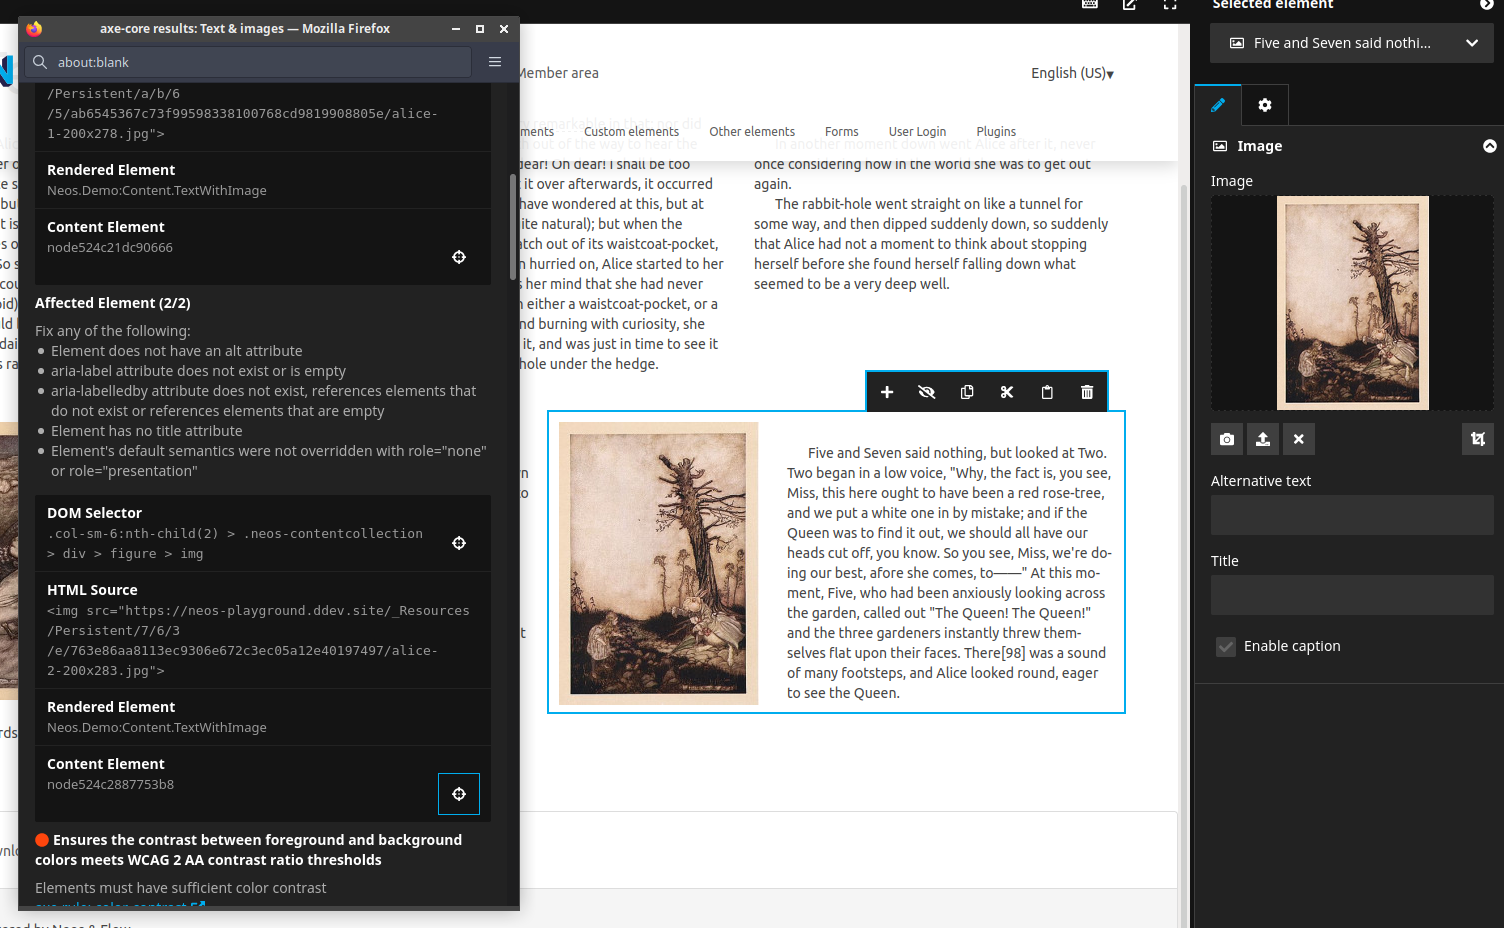Open keyboard shortcuts icon in top bar
Viewport: 1504px width, 928px height.
tap(1090, 5)
